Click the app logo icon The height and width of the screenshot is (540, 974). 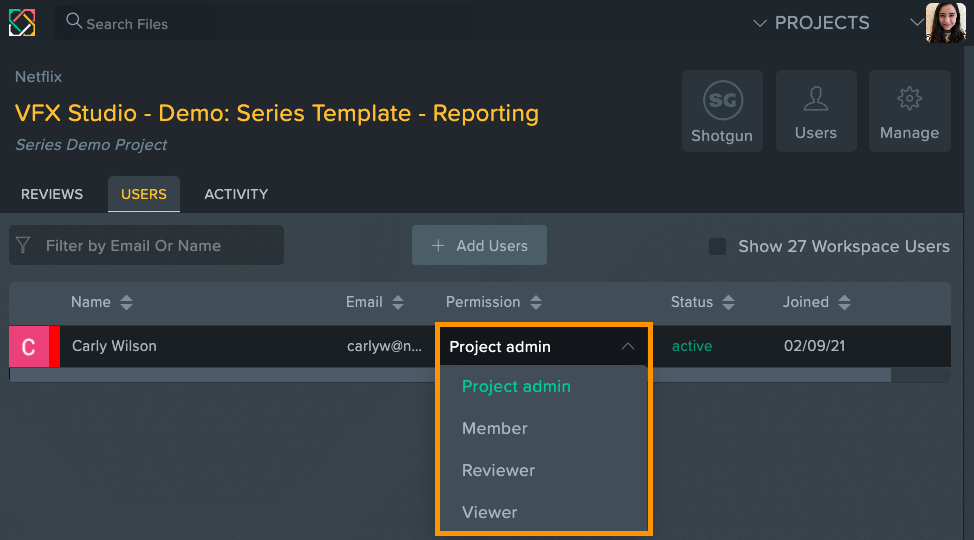coord(22,23)
